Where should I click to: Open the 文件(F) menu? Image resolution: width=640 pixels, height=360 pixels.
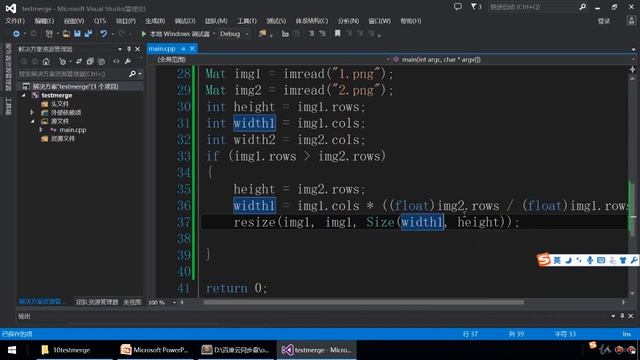click(x=15, y=21)
